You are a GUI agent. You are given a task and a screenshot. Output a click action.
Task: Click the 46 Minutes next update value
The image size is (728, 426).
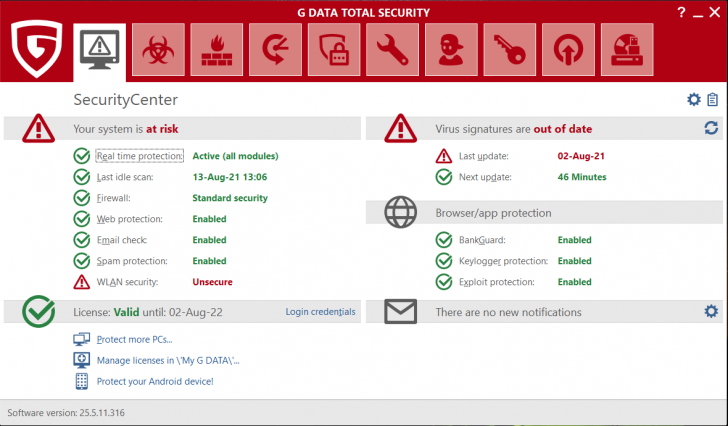pos(582,177)
